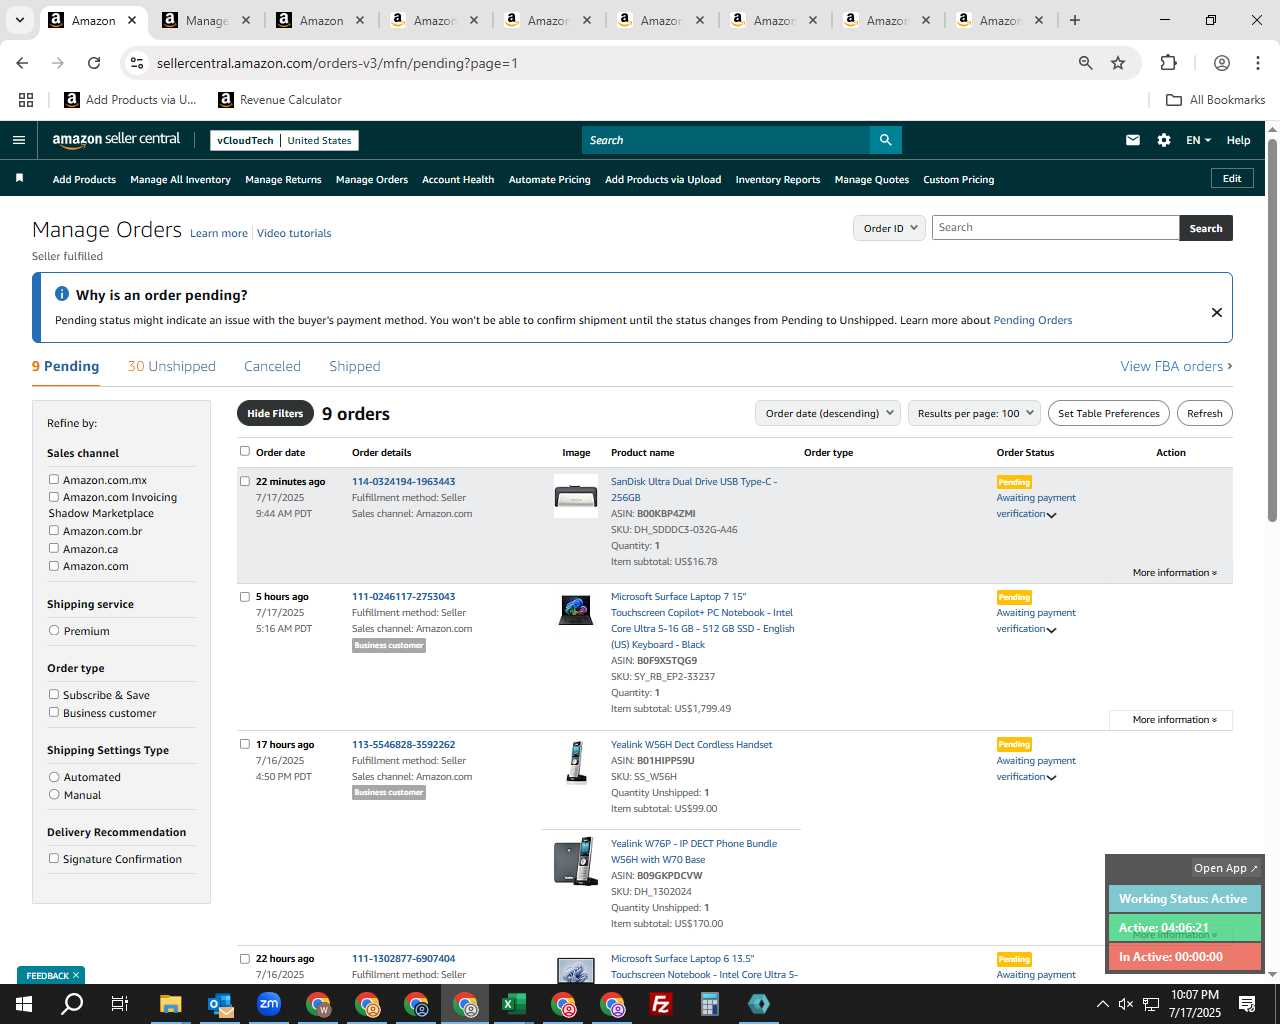Tick the select-all orders checkbox
Image resolution: width=1280 pixels, height=1024 pixels.
click(x=245, y=451)
